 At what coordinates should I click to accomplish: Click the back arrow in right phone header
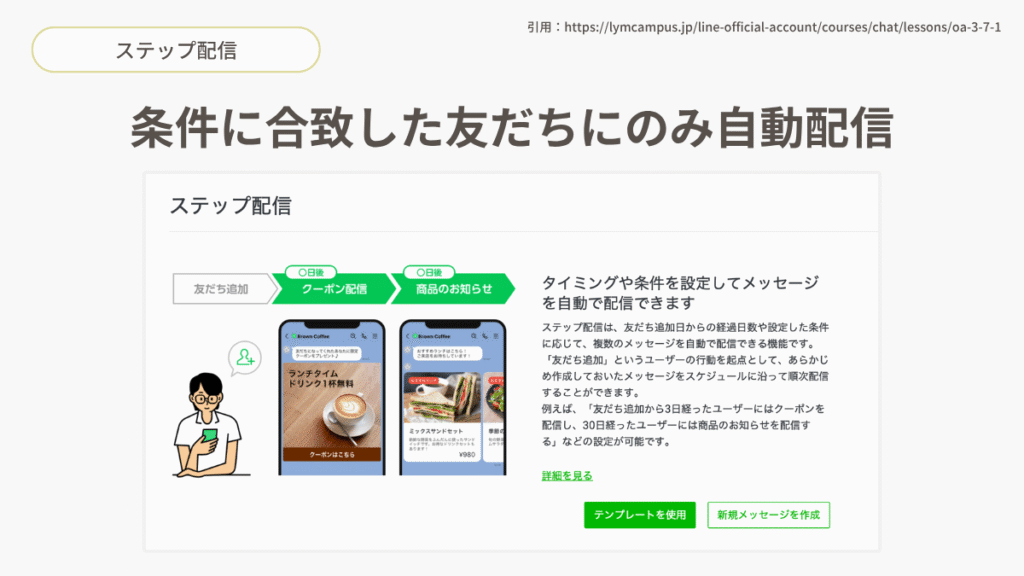pyautogui.click(x=408, y=336)
